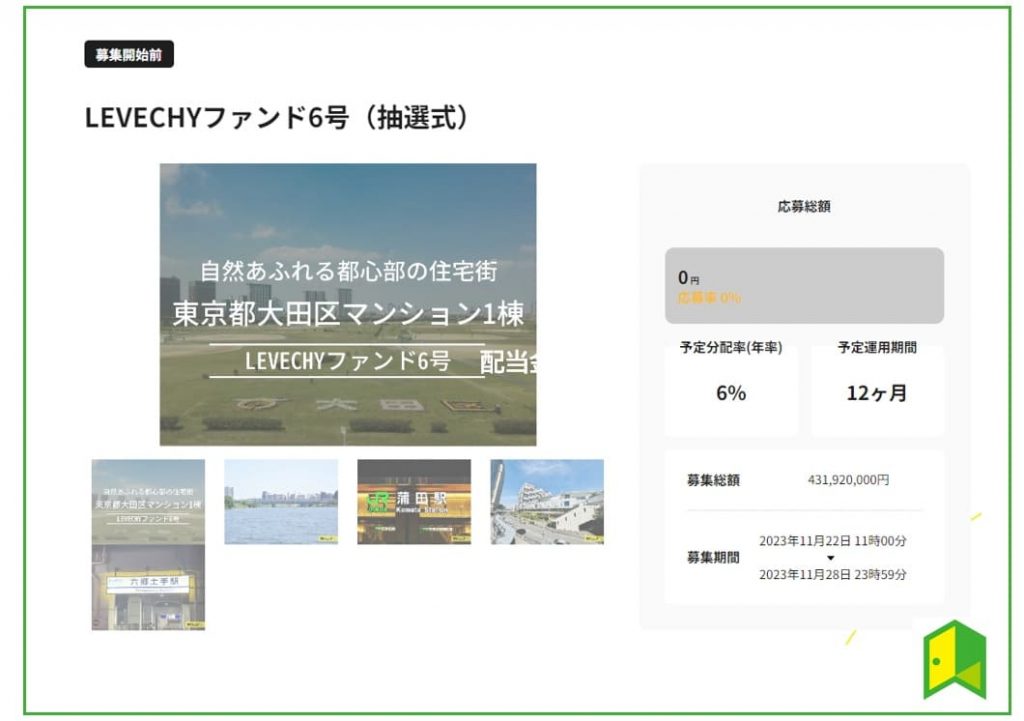
Task: Open the main 東京都大田区マンション1棟 image
Action: pyautogui.click(x=348, y=304)
